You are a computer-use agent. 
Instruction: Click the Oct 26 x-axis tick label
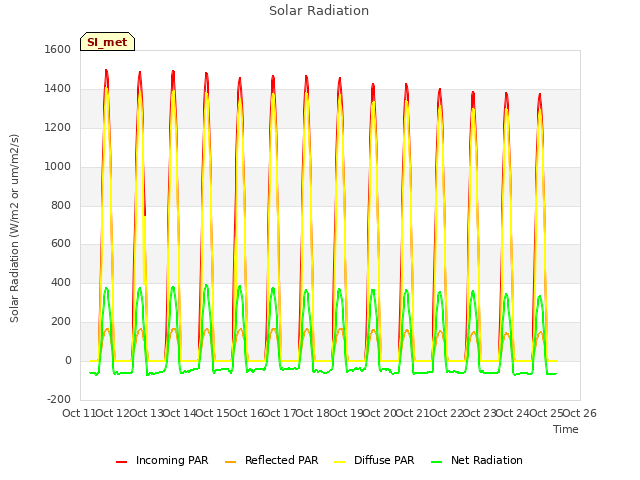tap(580, 413)
